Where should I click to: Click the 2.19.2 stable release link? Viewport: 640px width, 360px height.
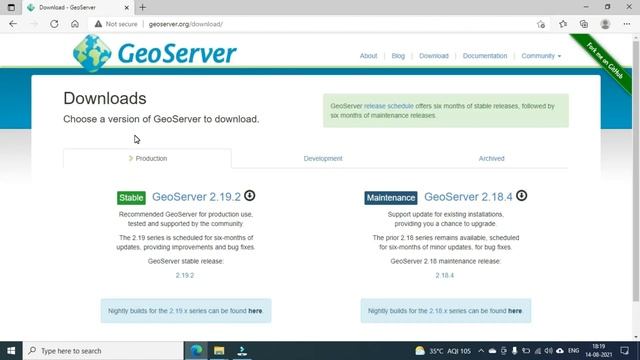pyautogui.click(x=185, y=276)
